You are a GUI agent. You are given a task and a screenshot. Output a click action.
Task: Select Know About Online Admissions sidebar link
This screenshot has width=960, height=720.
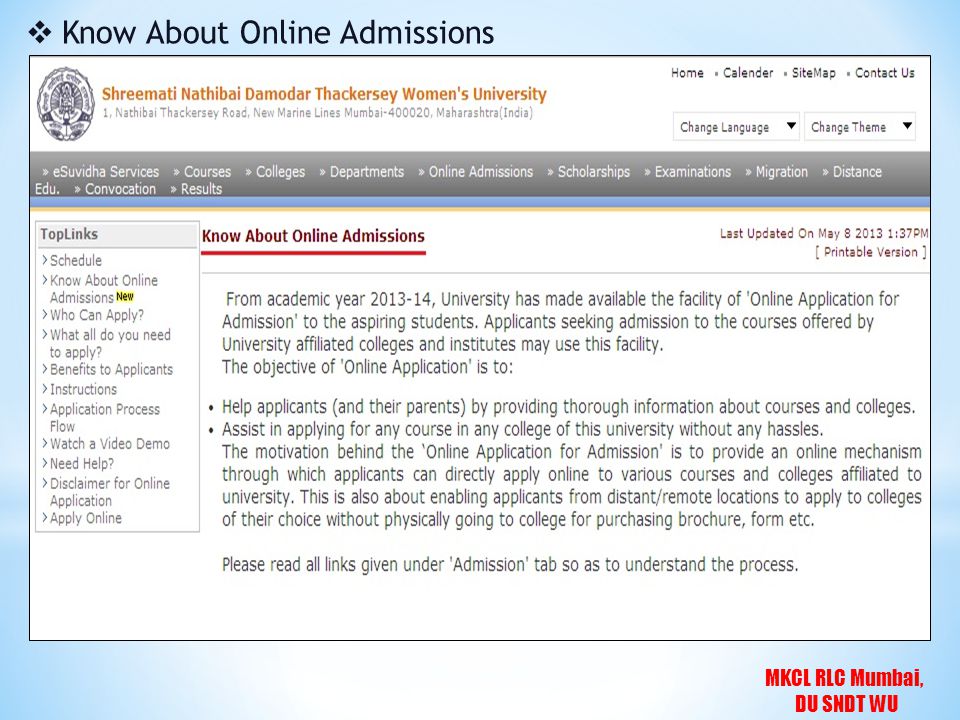(x=103, y=288)
